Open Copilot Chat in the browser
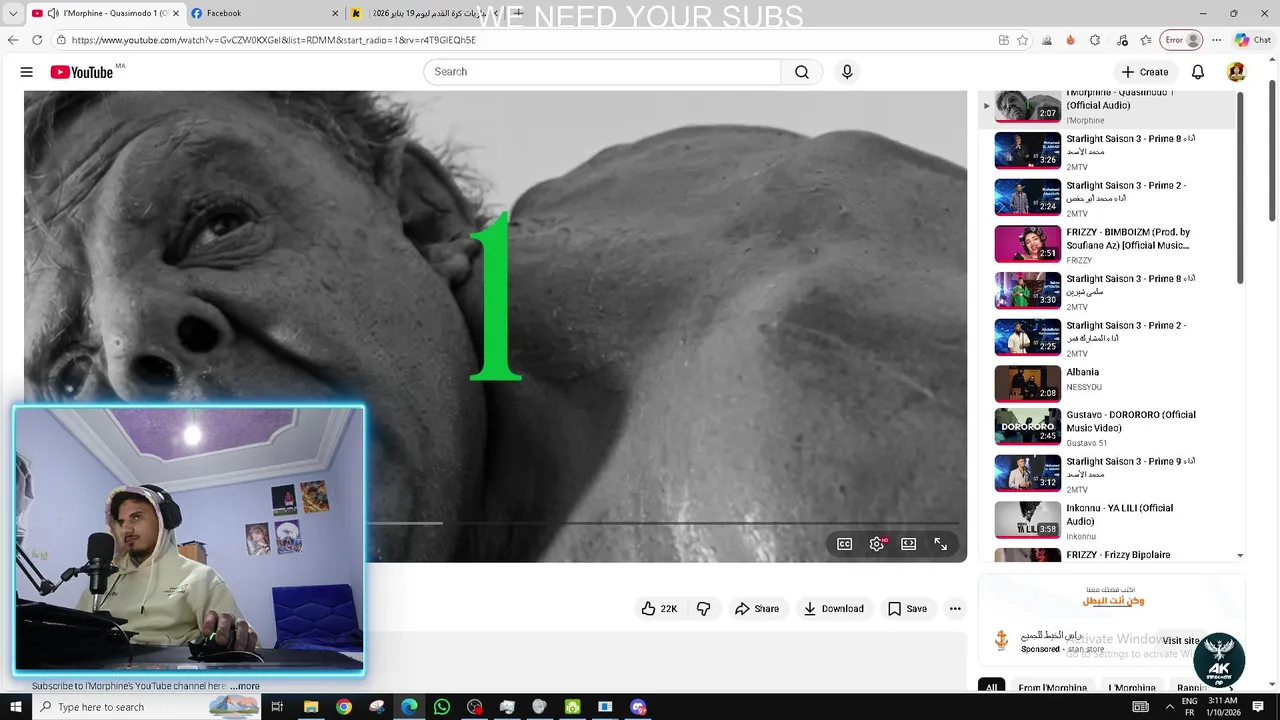1280x720 pixels. tap(1253, 40)
